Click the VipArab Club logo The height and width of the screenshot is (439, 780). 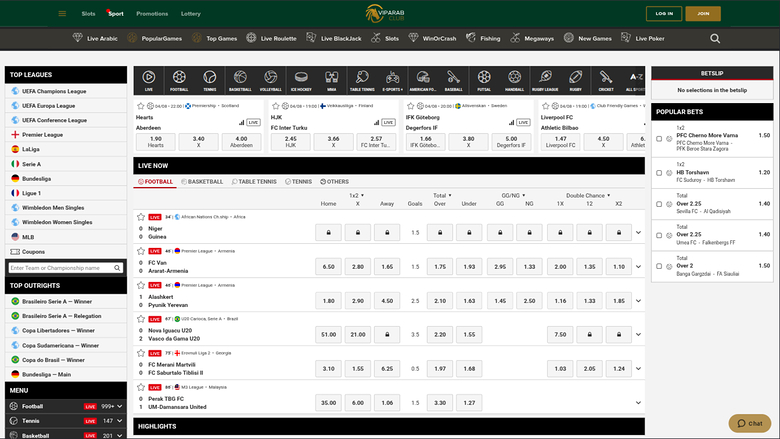coord(386,13)
